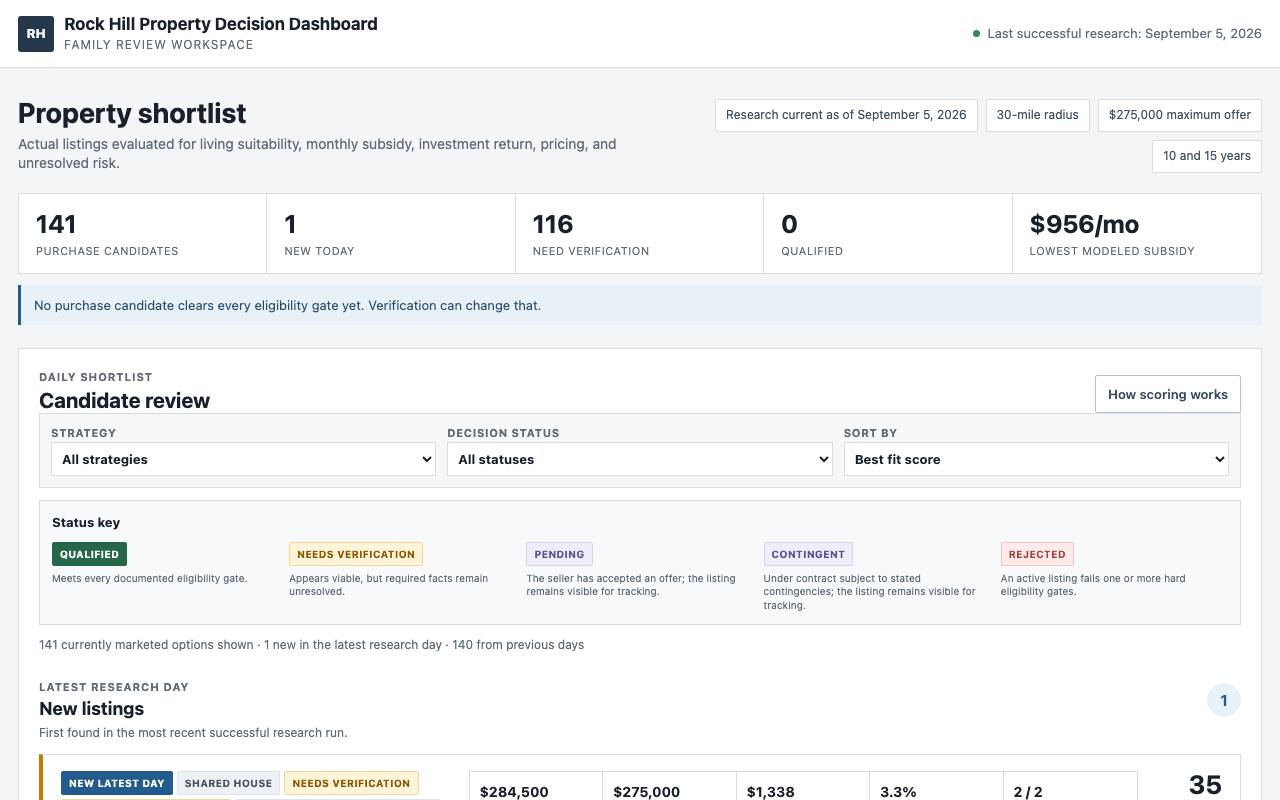Click the Shared House tag on listing
The width and height of the screenshot is (1280, 800).
229,783
